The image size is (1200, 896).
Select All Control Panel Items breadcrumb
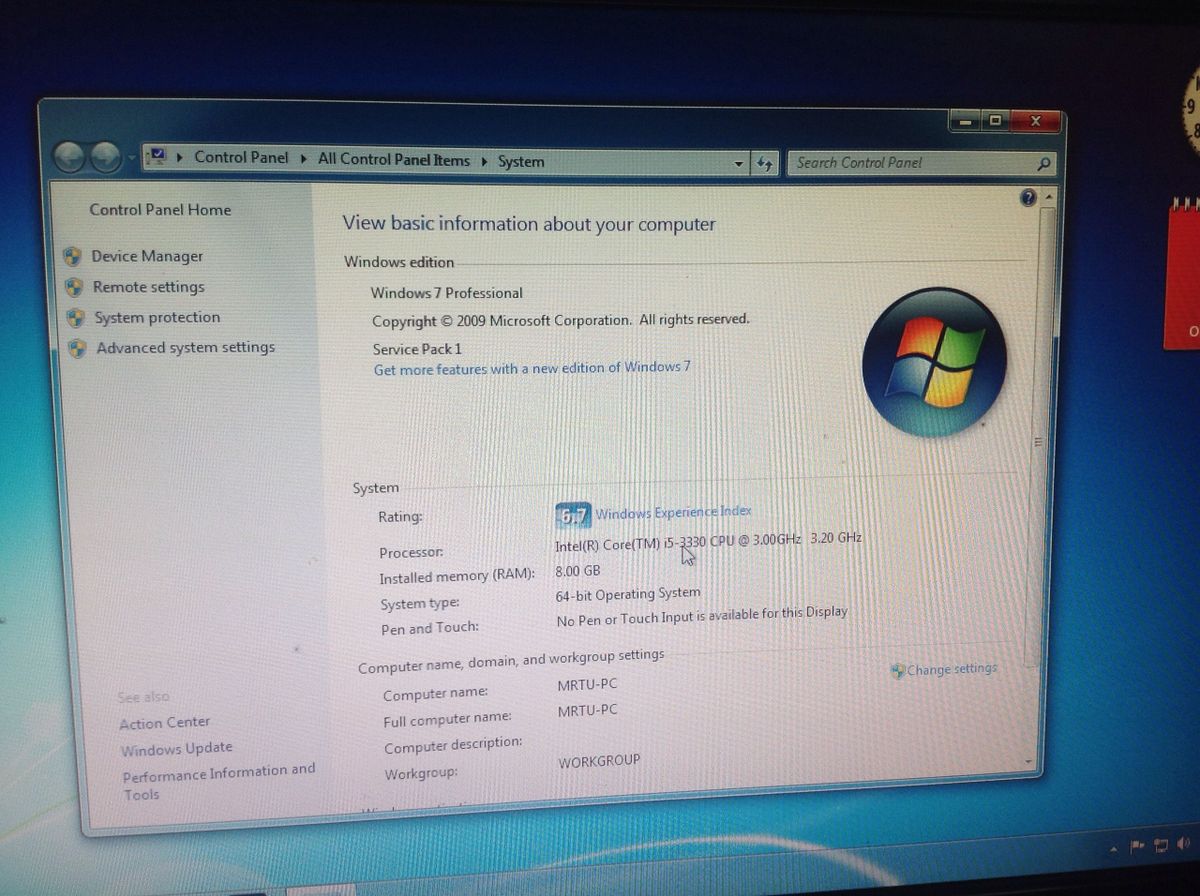click(394, 159)
